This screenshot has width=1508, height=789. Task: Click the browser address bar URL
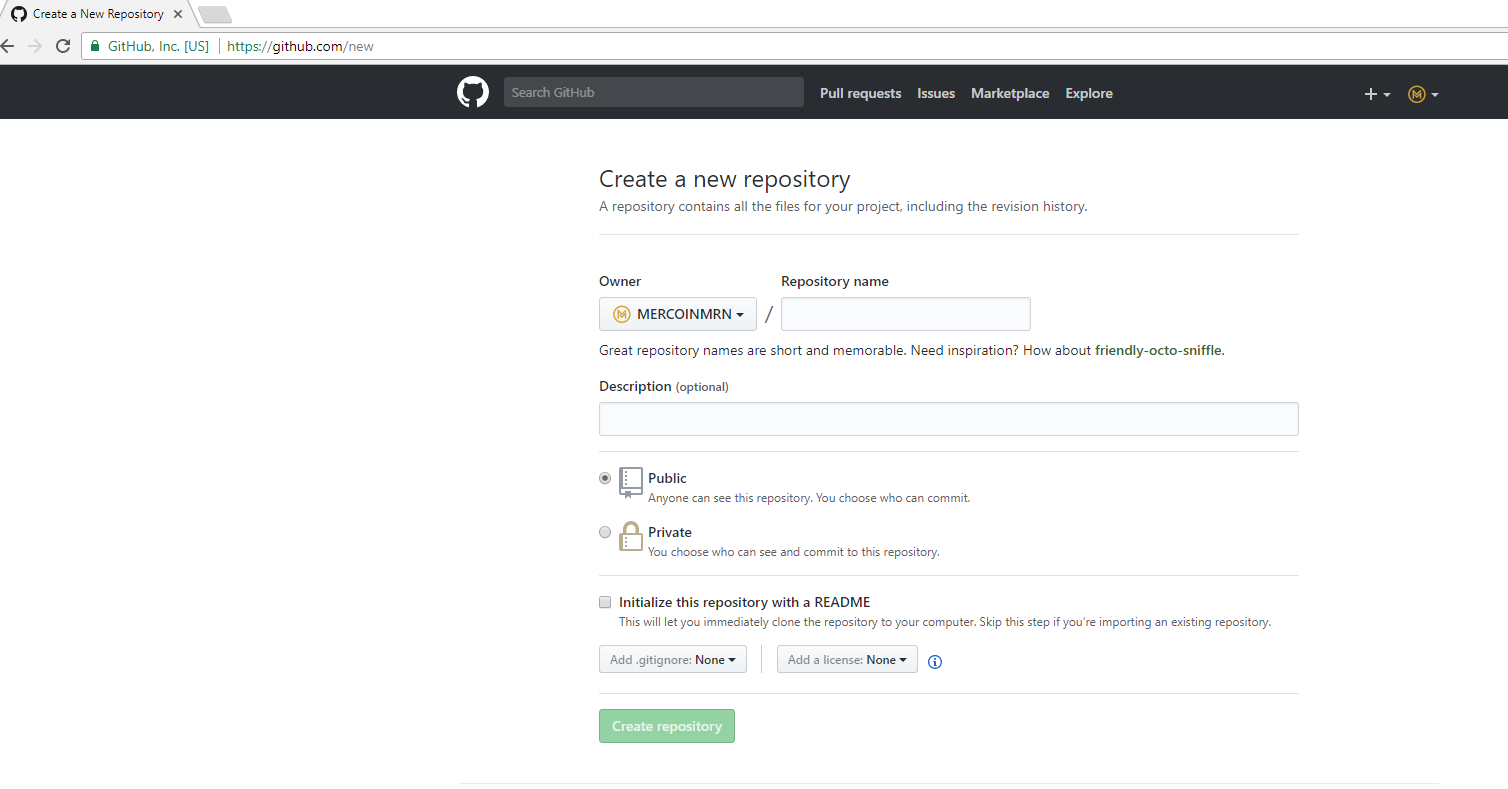click(300, 46)
